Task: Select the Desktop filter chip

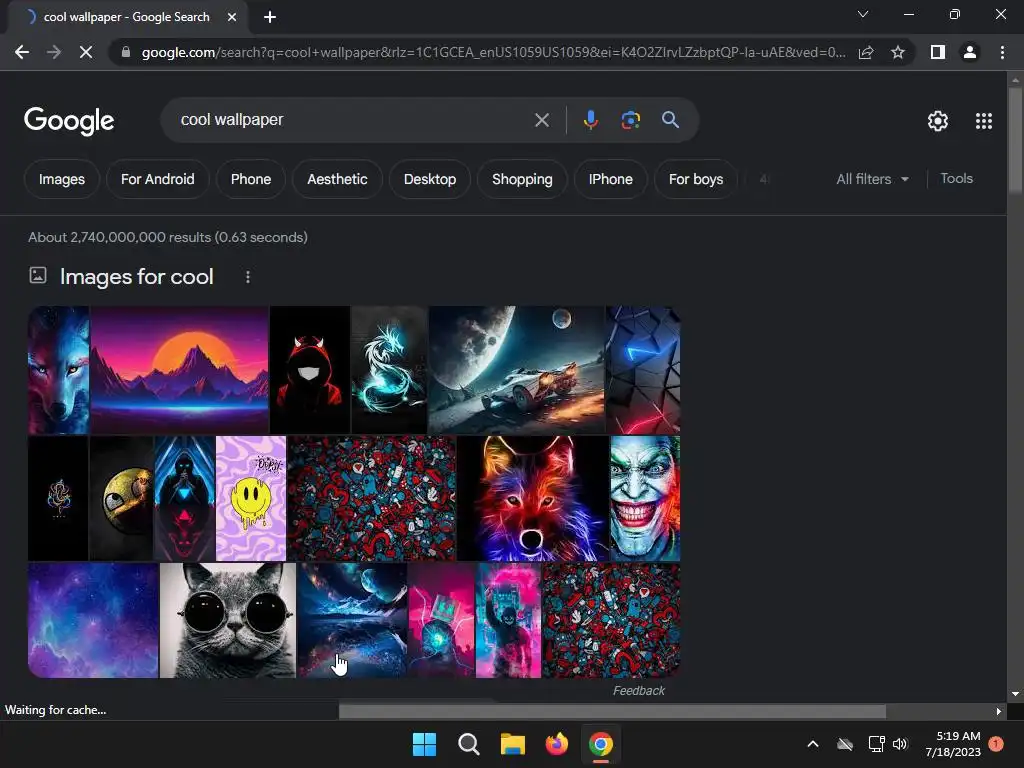Action: (430, 179)
